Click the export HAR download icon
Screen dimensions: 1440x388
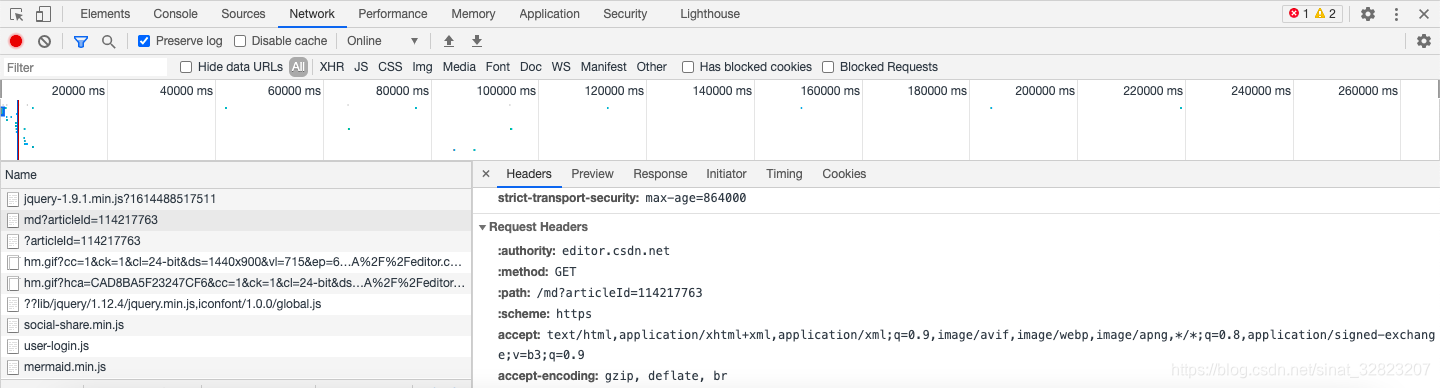coord(477,41)
